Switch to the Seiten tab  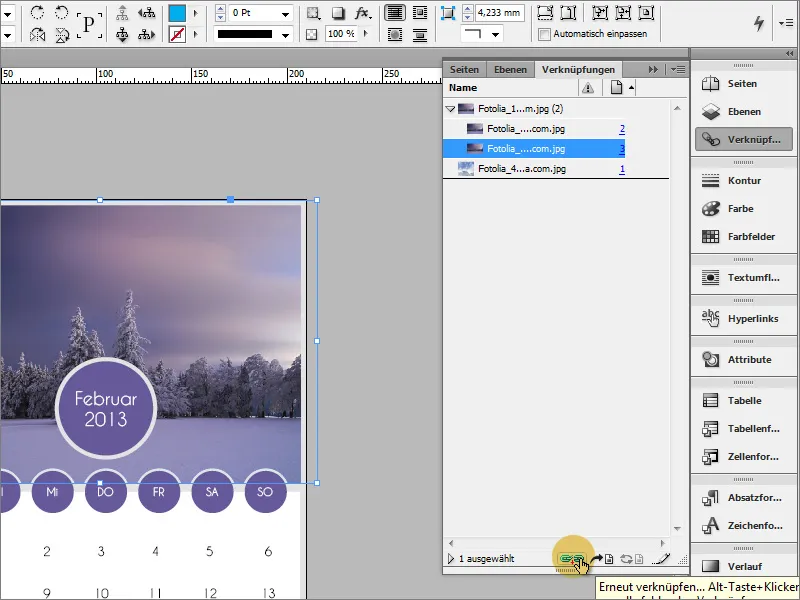click(464, 69)
